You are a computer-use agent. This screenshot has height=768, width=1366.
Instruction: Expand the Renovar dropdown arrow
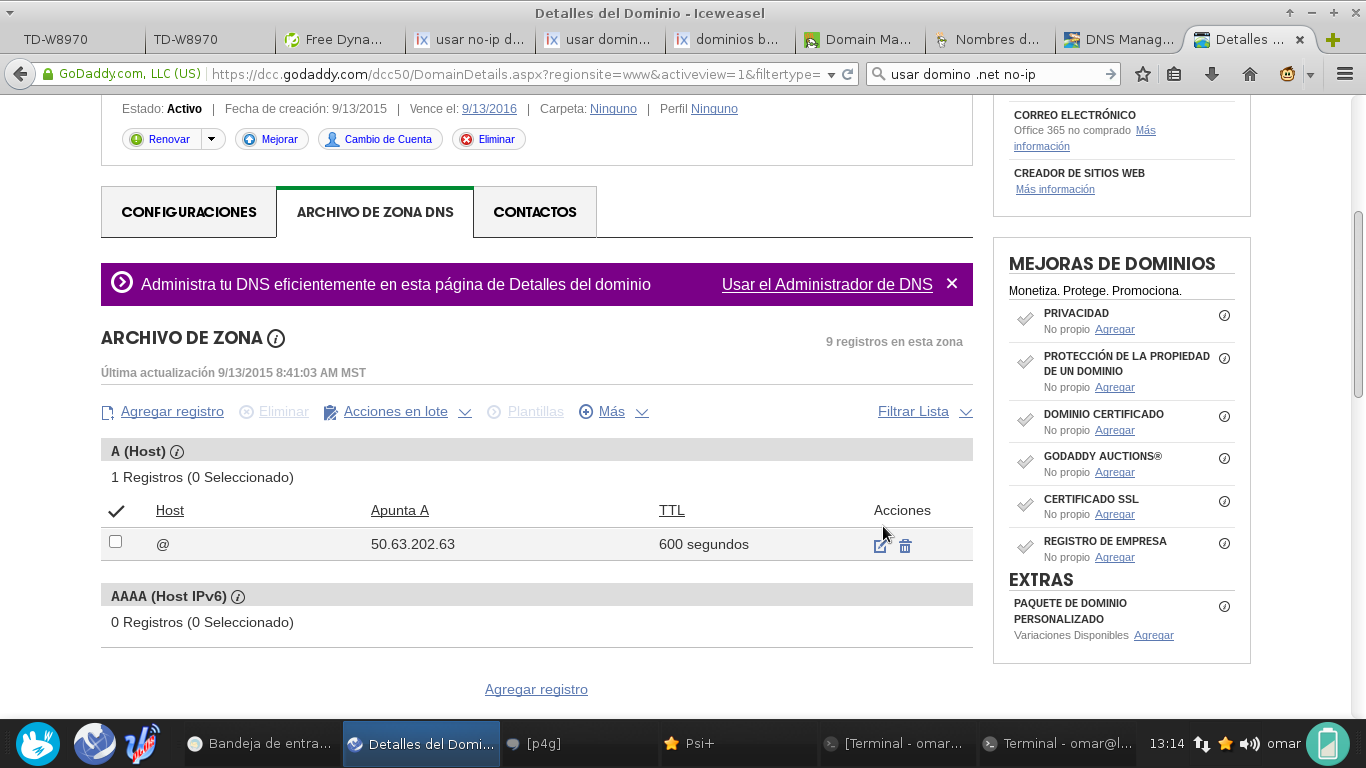[x=213, y=139]
